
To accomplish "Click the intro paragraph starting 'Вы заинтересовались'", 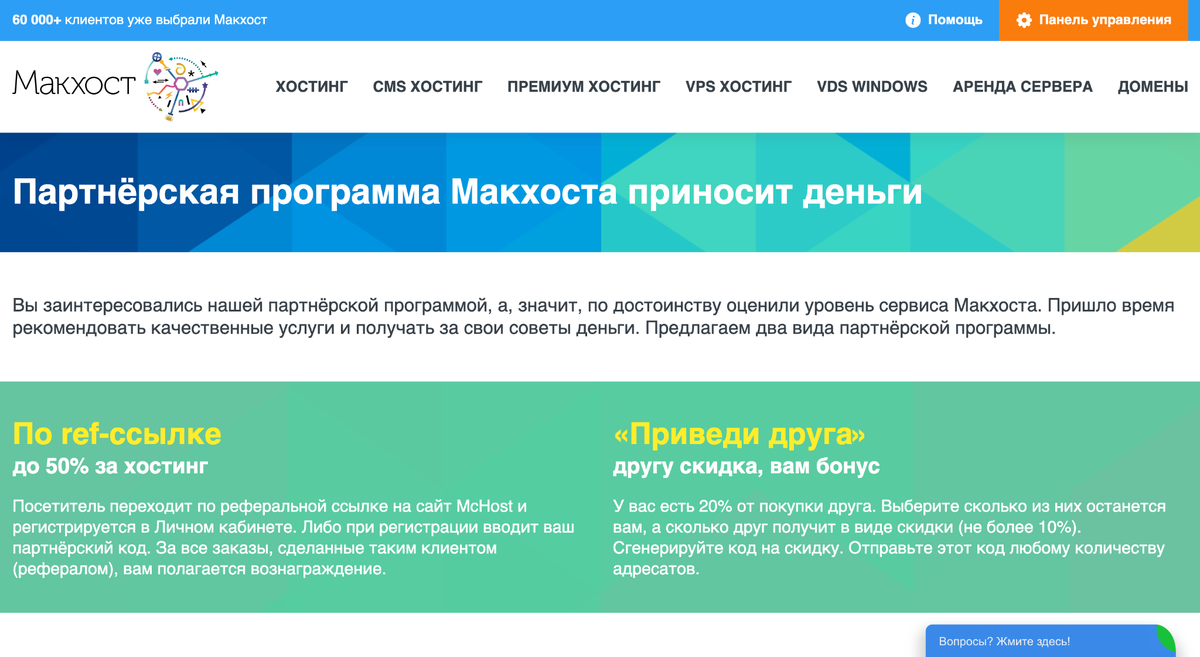I will [x=593, y=315].
